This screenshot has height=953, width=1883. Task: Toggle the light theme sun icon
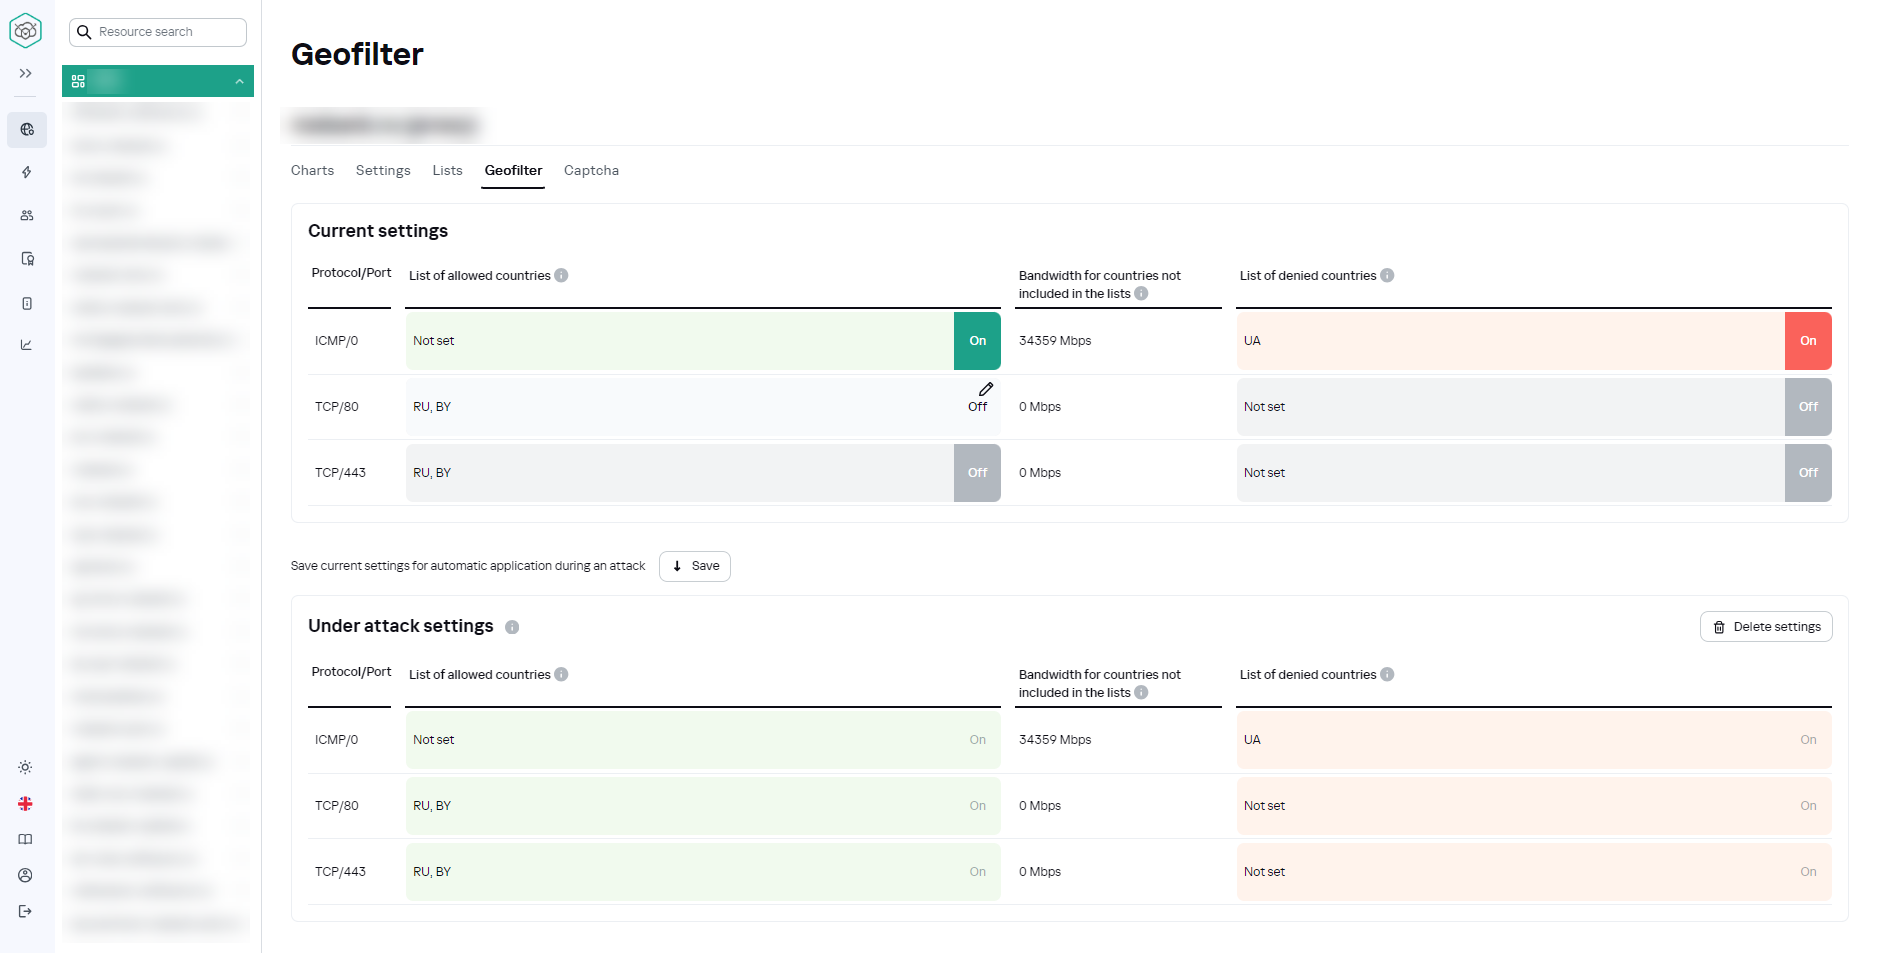(26, 767)
